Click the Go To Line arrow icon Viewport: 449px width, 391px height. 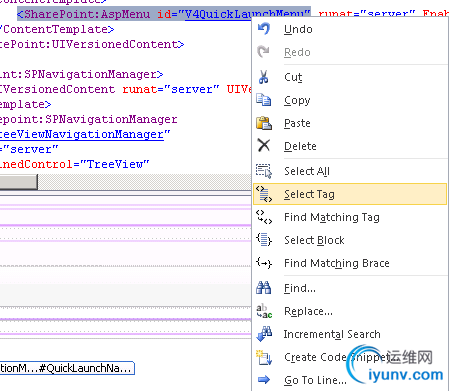tap(264, 380)
